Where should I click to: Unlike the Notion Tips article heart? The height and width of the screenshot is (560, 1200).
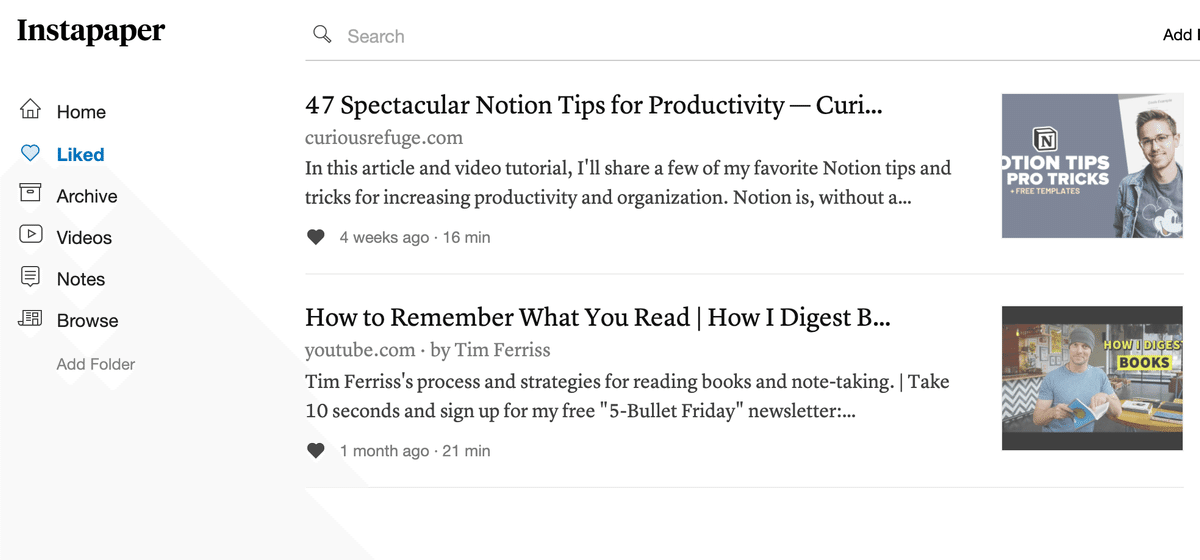pyautogui.click(x=316, y=237)
